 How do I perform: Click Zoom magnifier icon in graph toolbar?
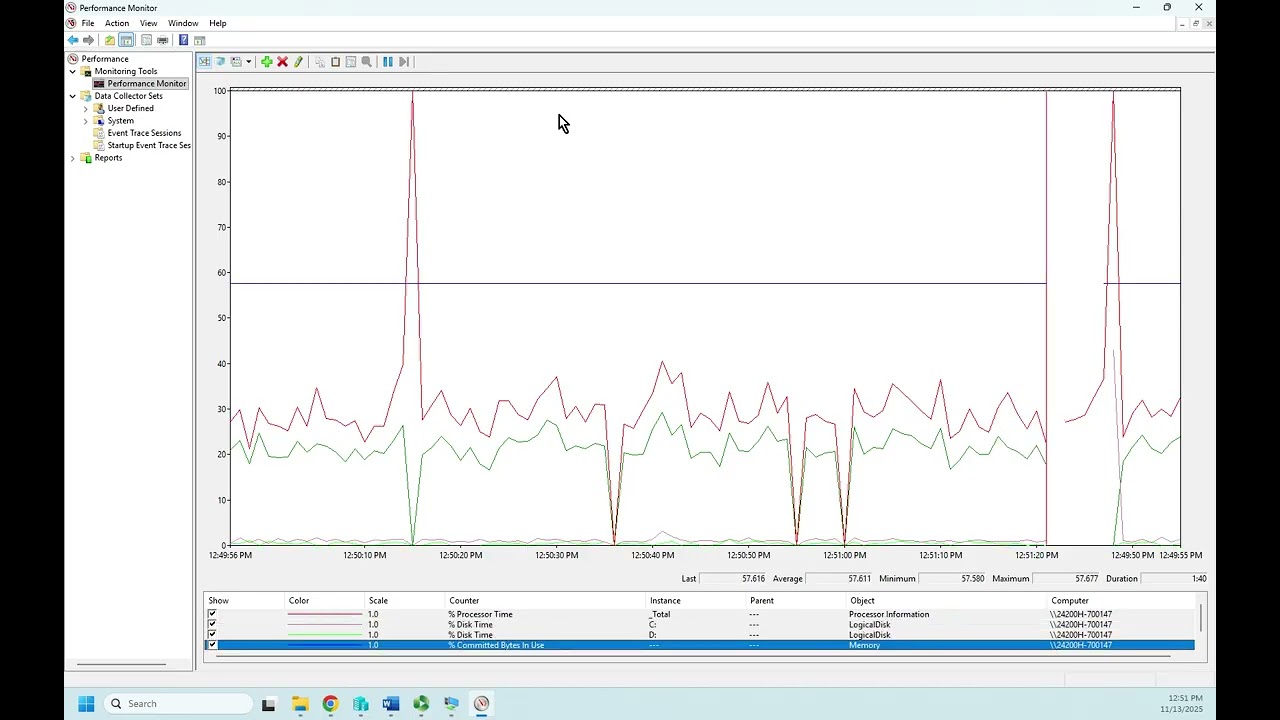click(367, 62)
